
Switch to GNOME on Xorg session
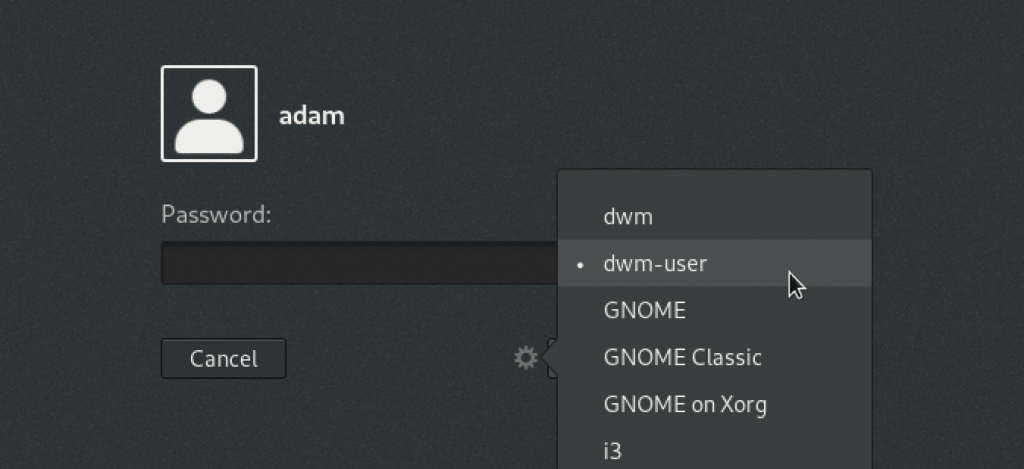coord(685,404)
